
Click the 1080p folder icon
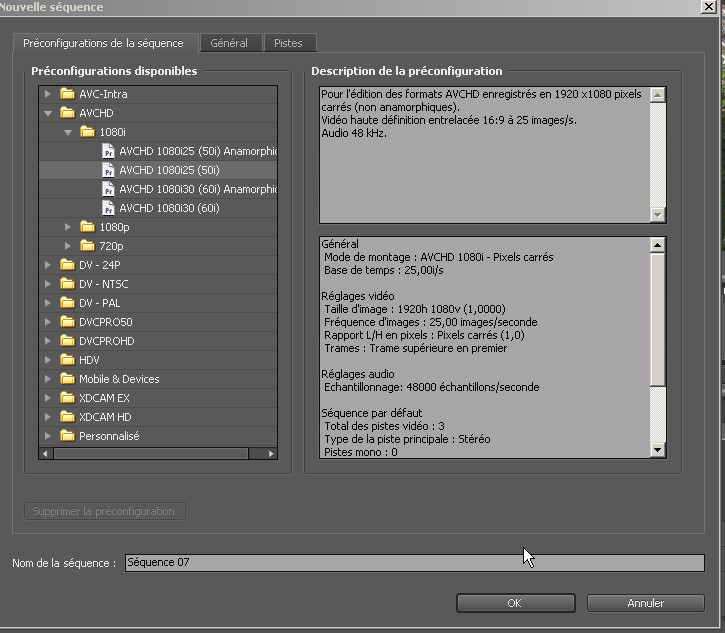87,227
